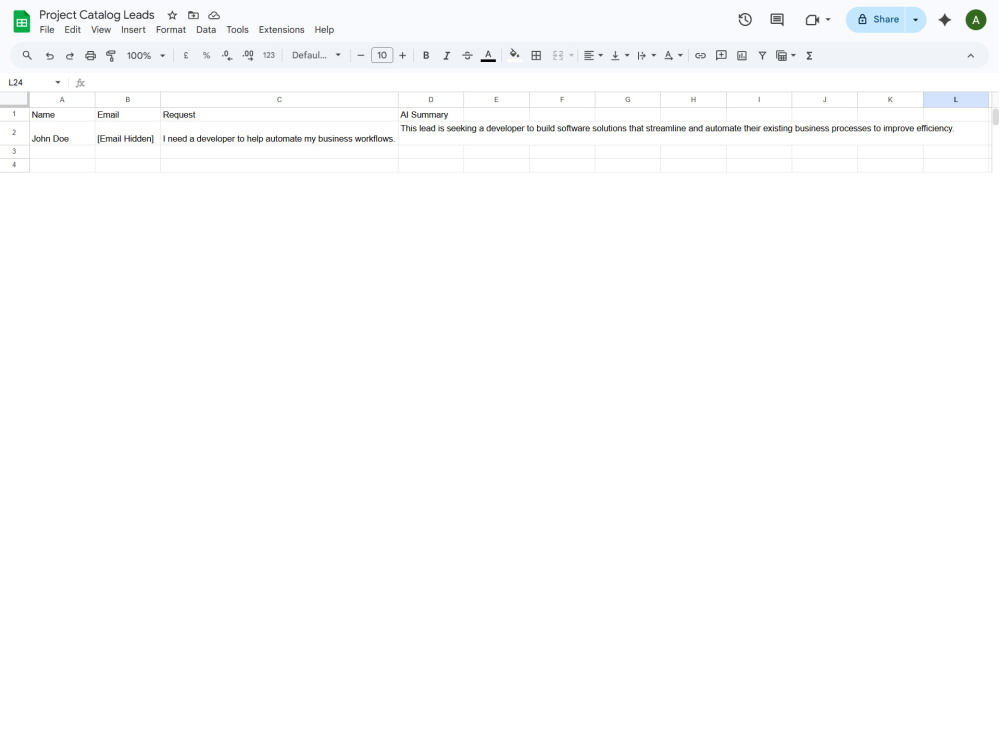This screenshot has width=1000, height=750.
Task: Insert a link
Action: pyautogui.click(x=700, y=55)
